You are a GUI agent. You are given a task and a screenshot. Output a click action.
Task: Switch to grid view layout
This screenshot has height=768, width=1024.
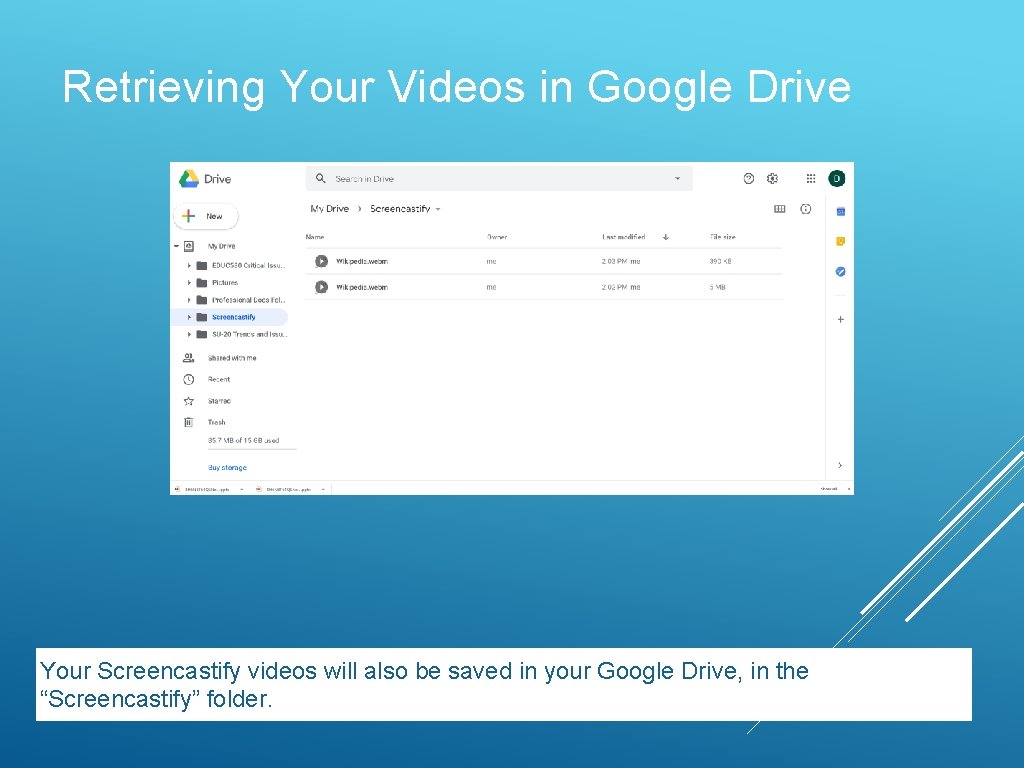[x=779, y=208]
